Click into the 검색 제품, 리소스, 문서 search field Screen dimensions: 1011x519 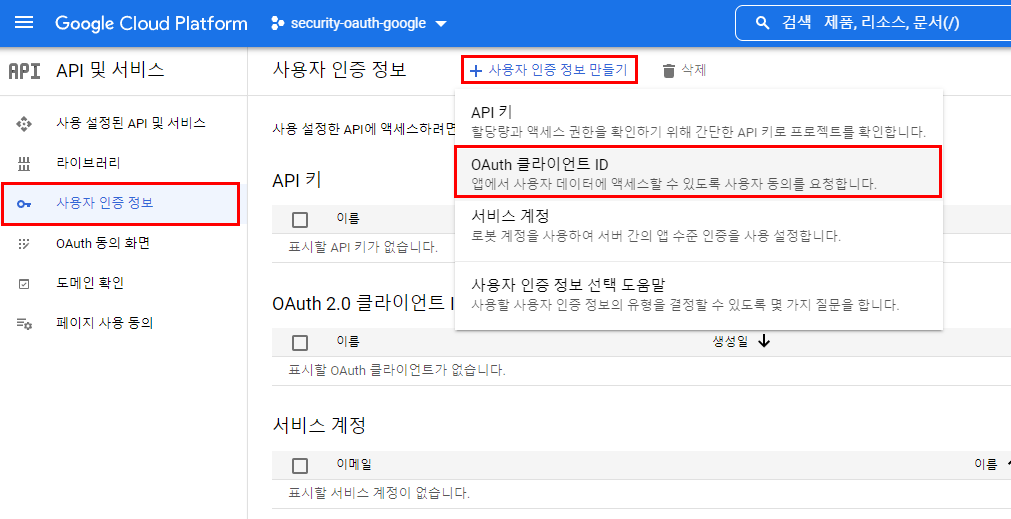coord(874,23)
